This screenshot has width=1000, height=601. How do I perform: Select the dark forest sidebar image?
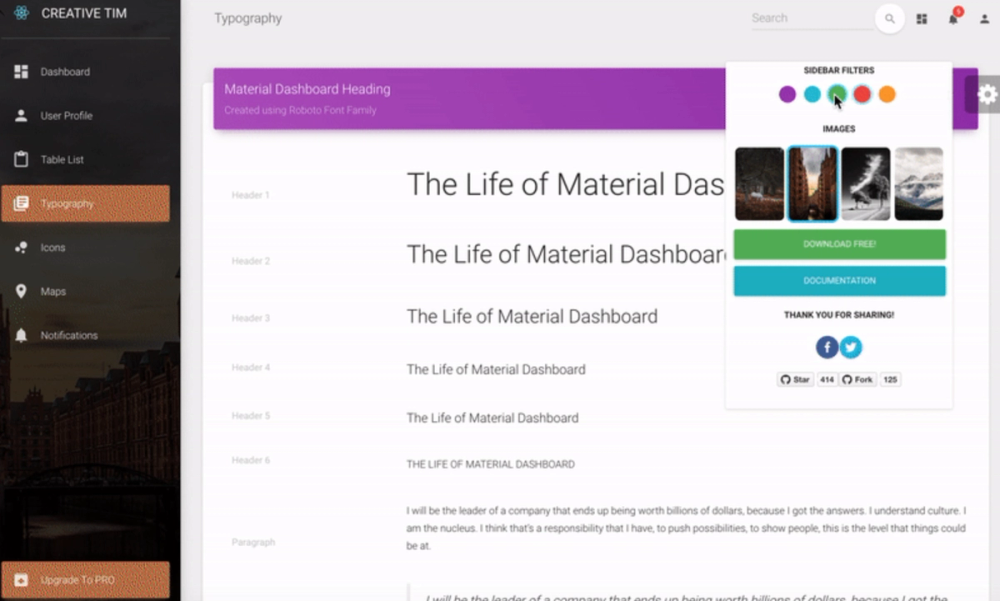tap(760, 184)
